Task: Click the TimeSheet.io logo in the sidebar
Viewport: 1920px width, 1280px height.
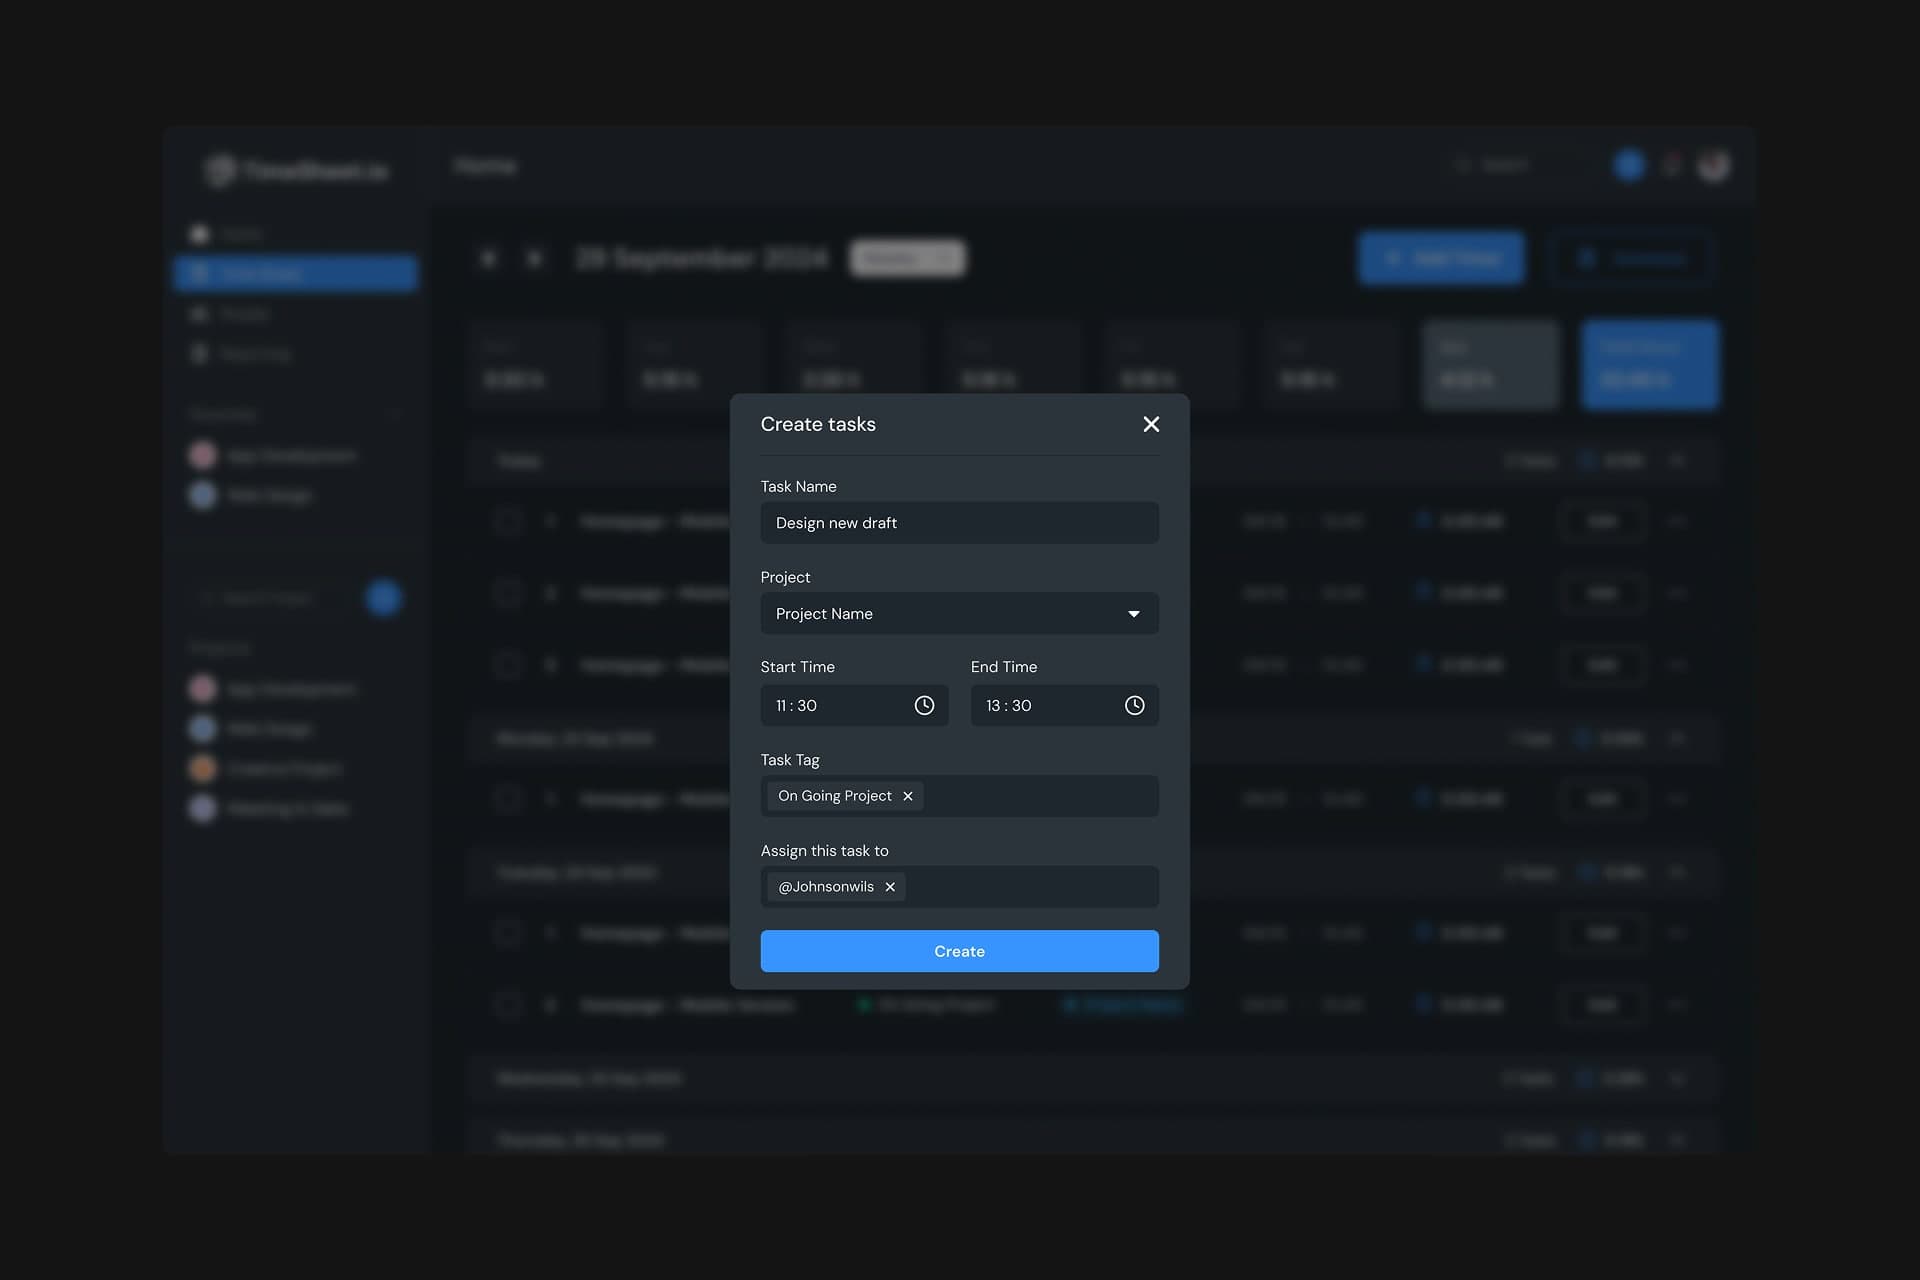Action: (x=295, y=170)
